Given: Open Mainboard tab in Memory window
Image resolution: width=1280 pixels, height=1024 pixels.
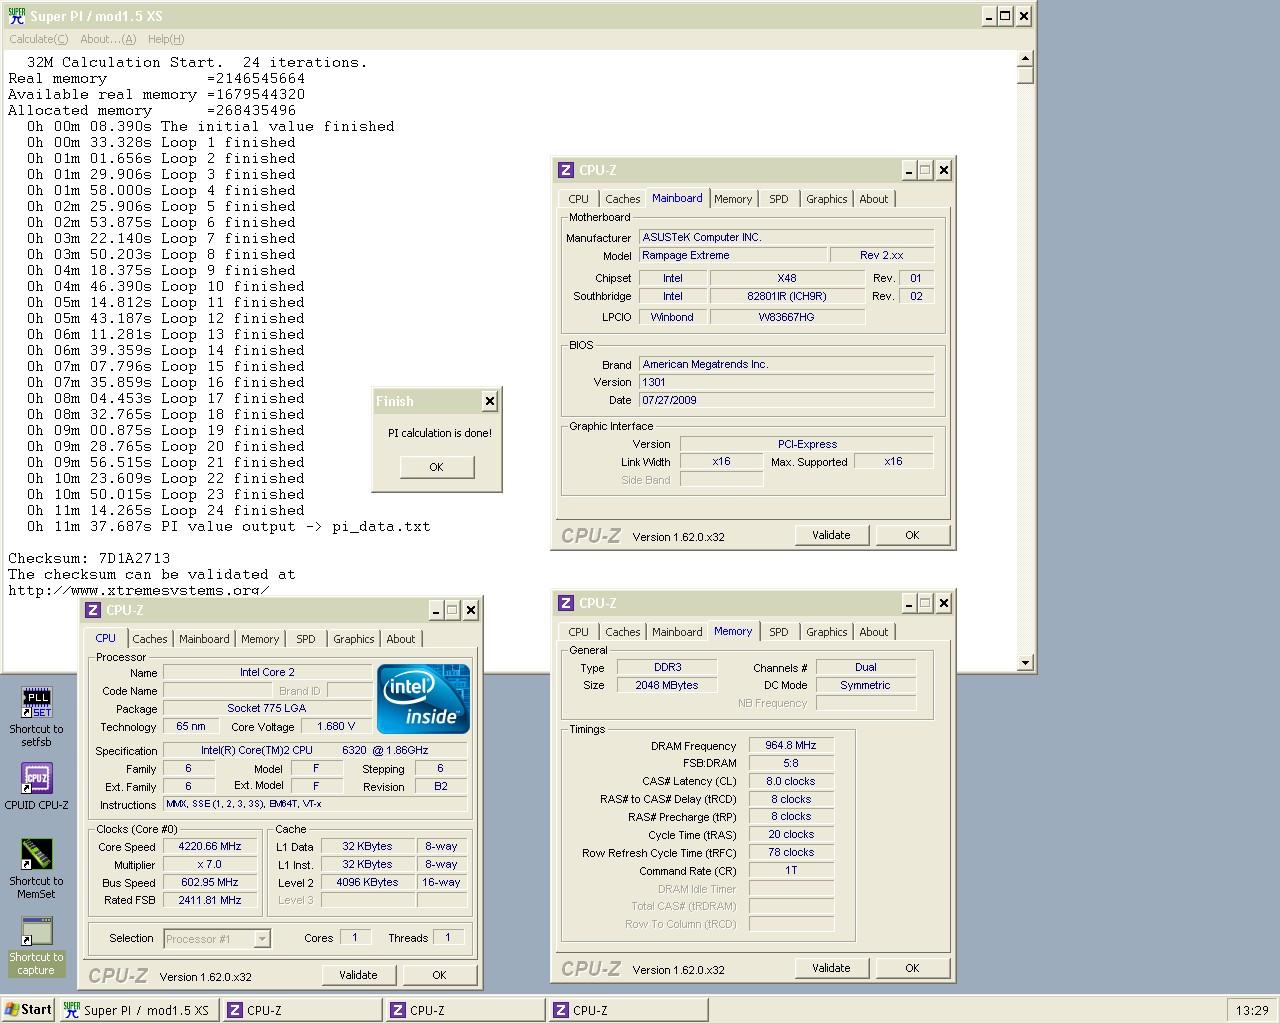Looking at the screenshot, I should (x=677, y=632).
